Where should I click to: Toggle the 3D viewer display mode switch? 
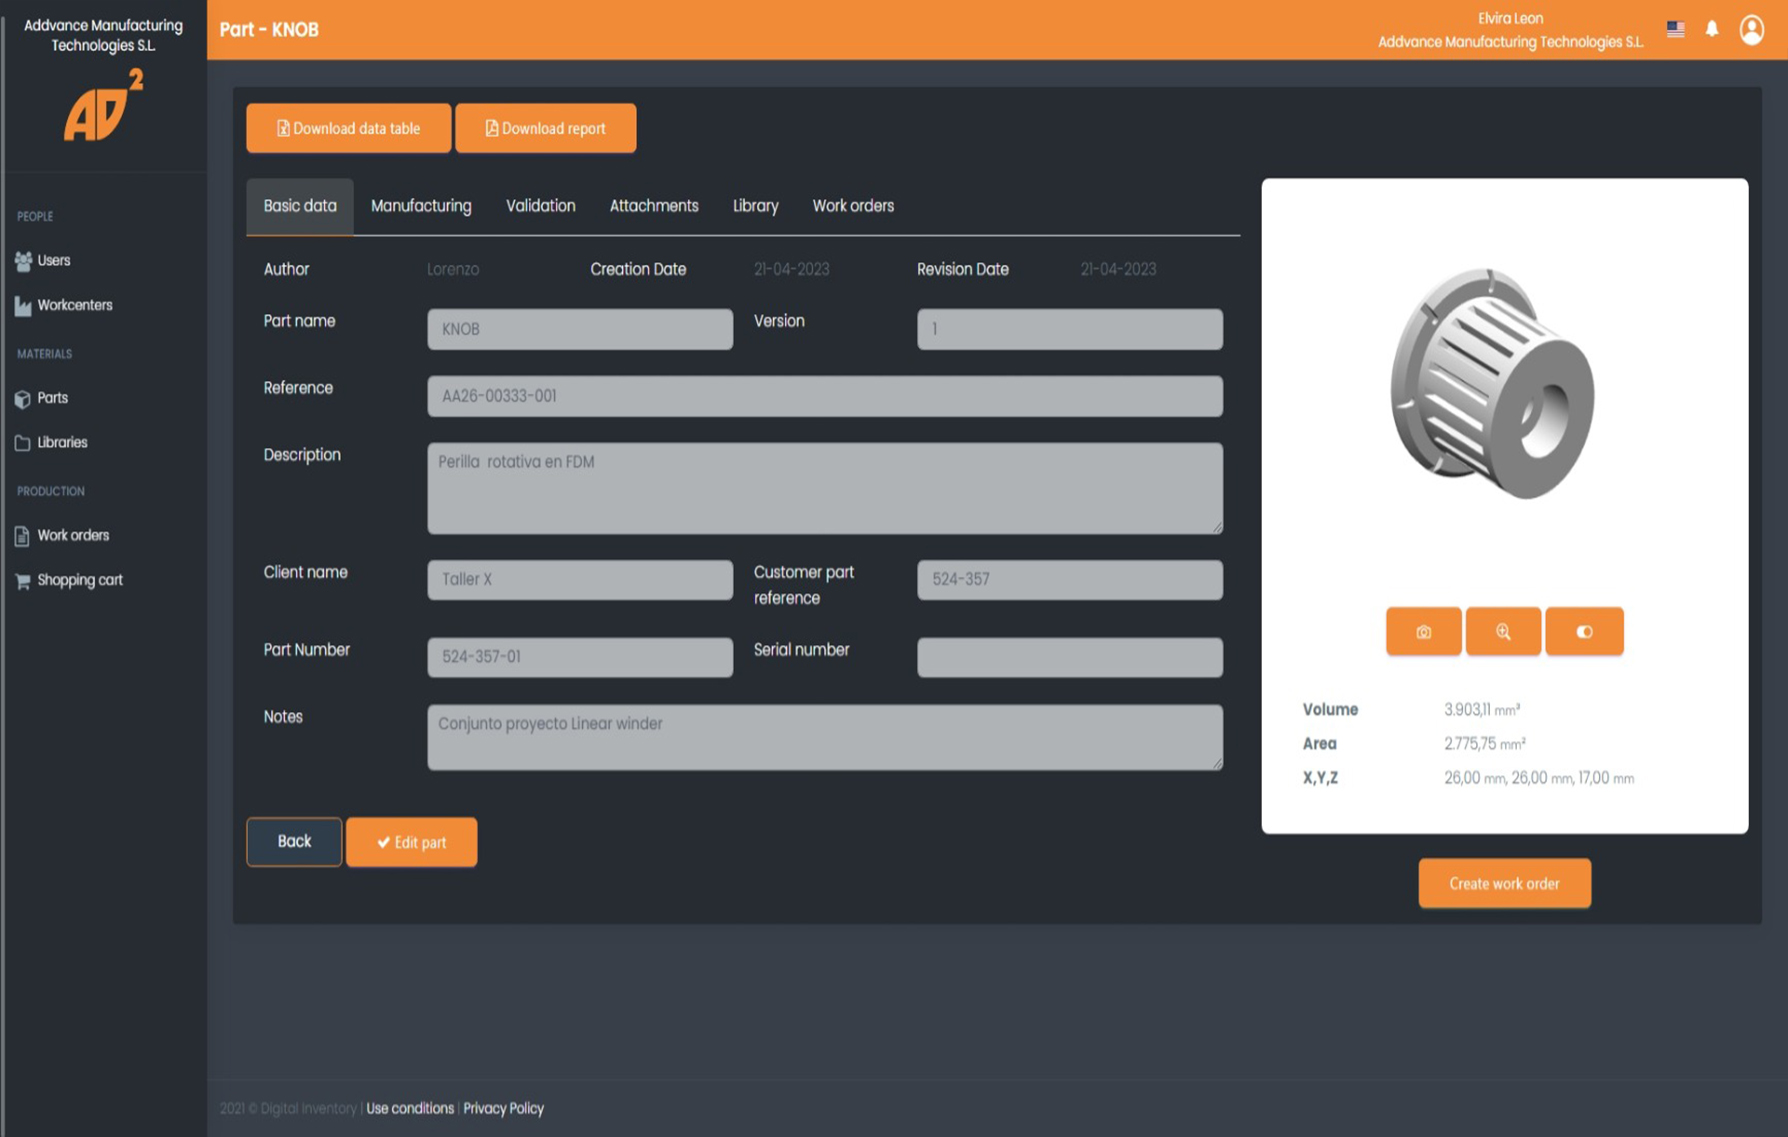tap(1584, 631)
